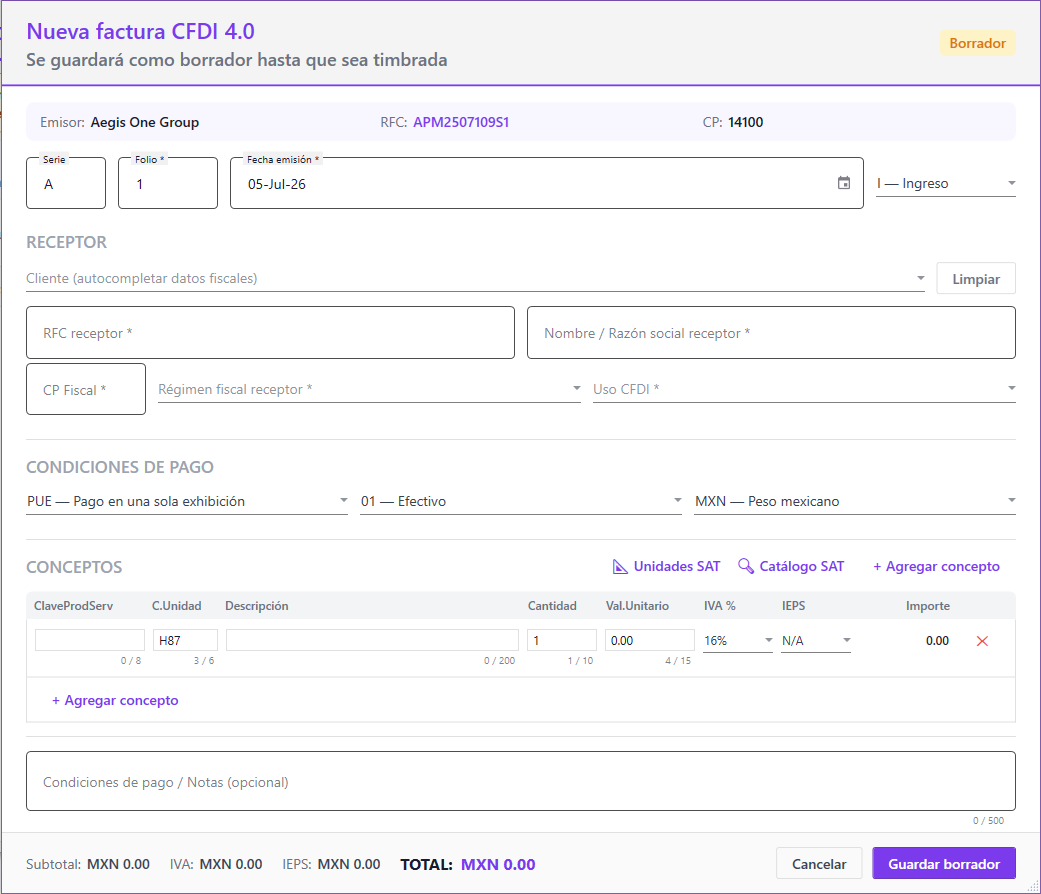Click the Descripción input in the concept row
The image size is (1041, 894).
pos(372,640)
